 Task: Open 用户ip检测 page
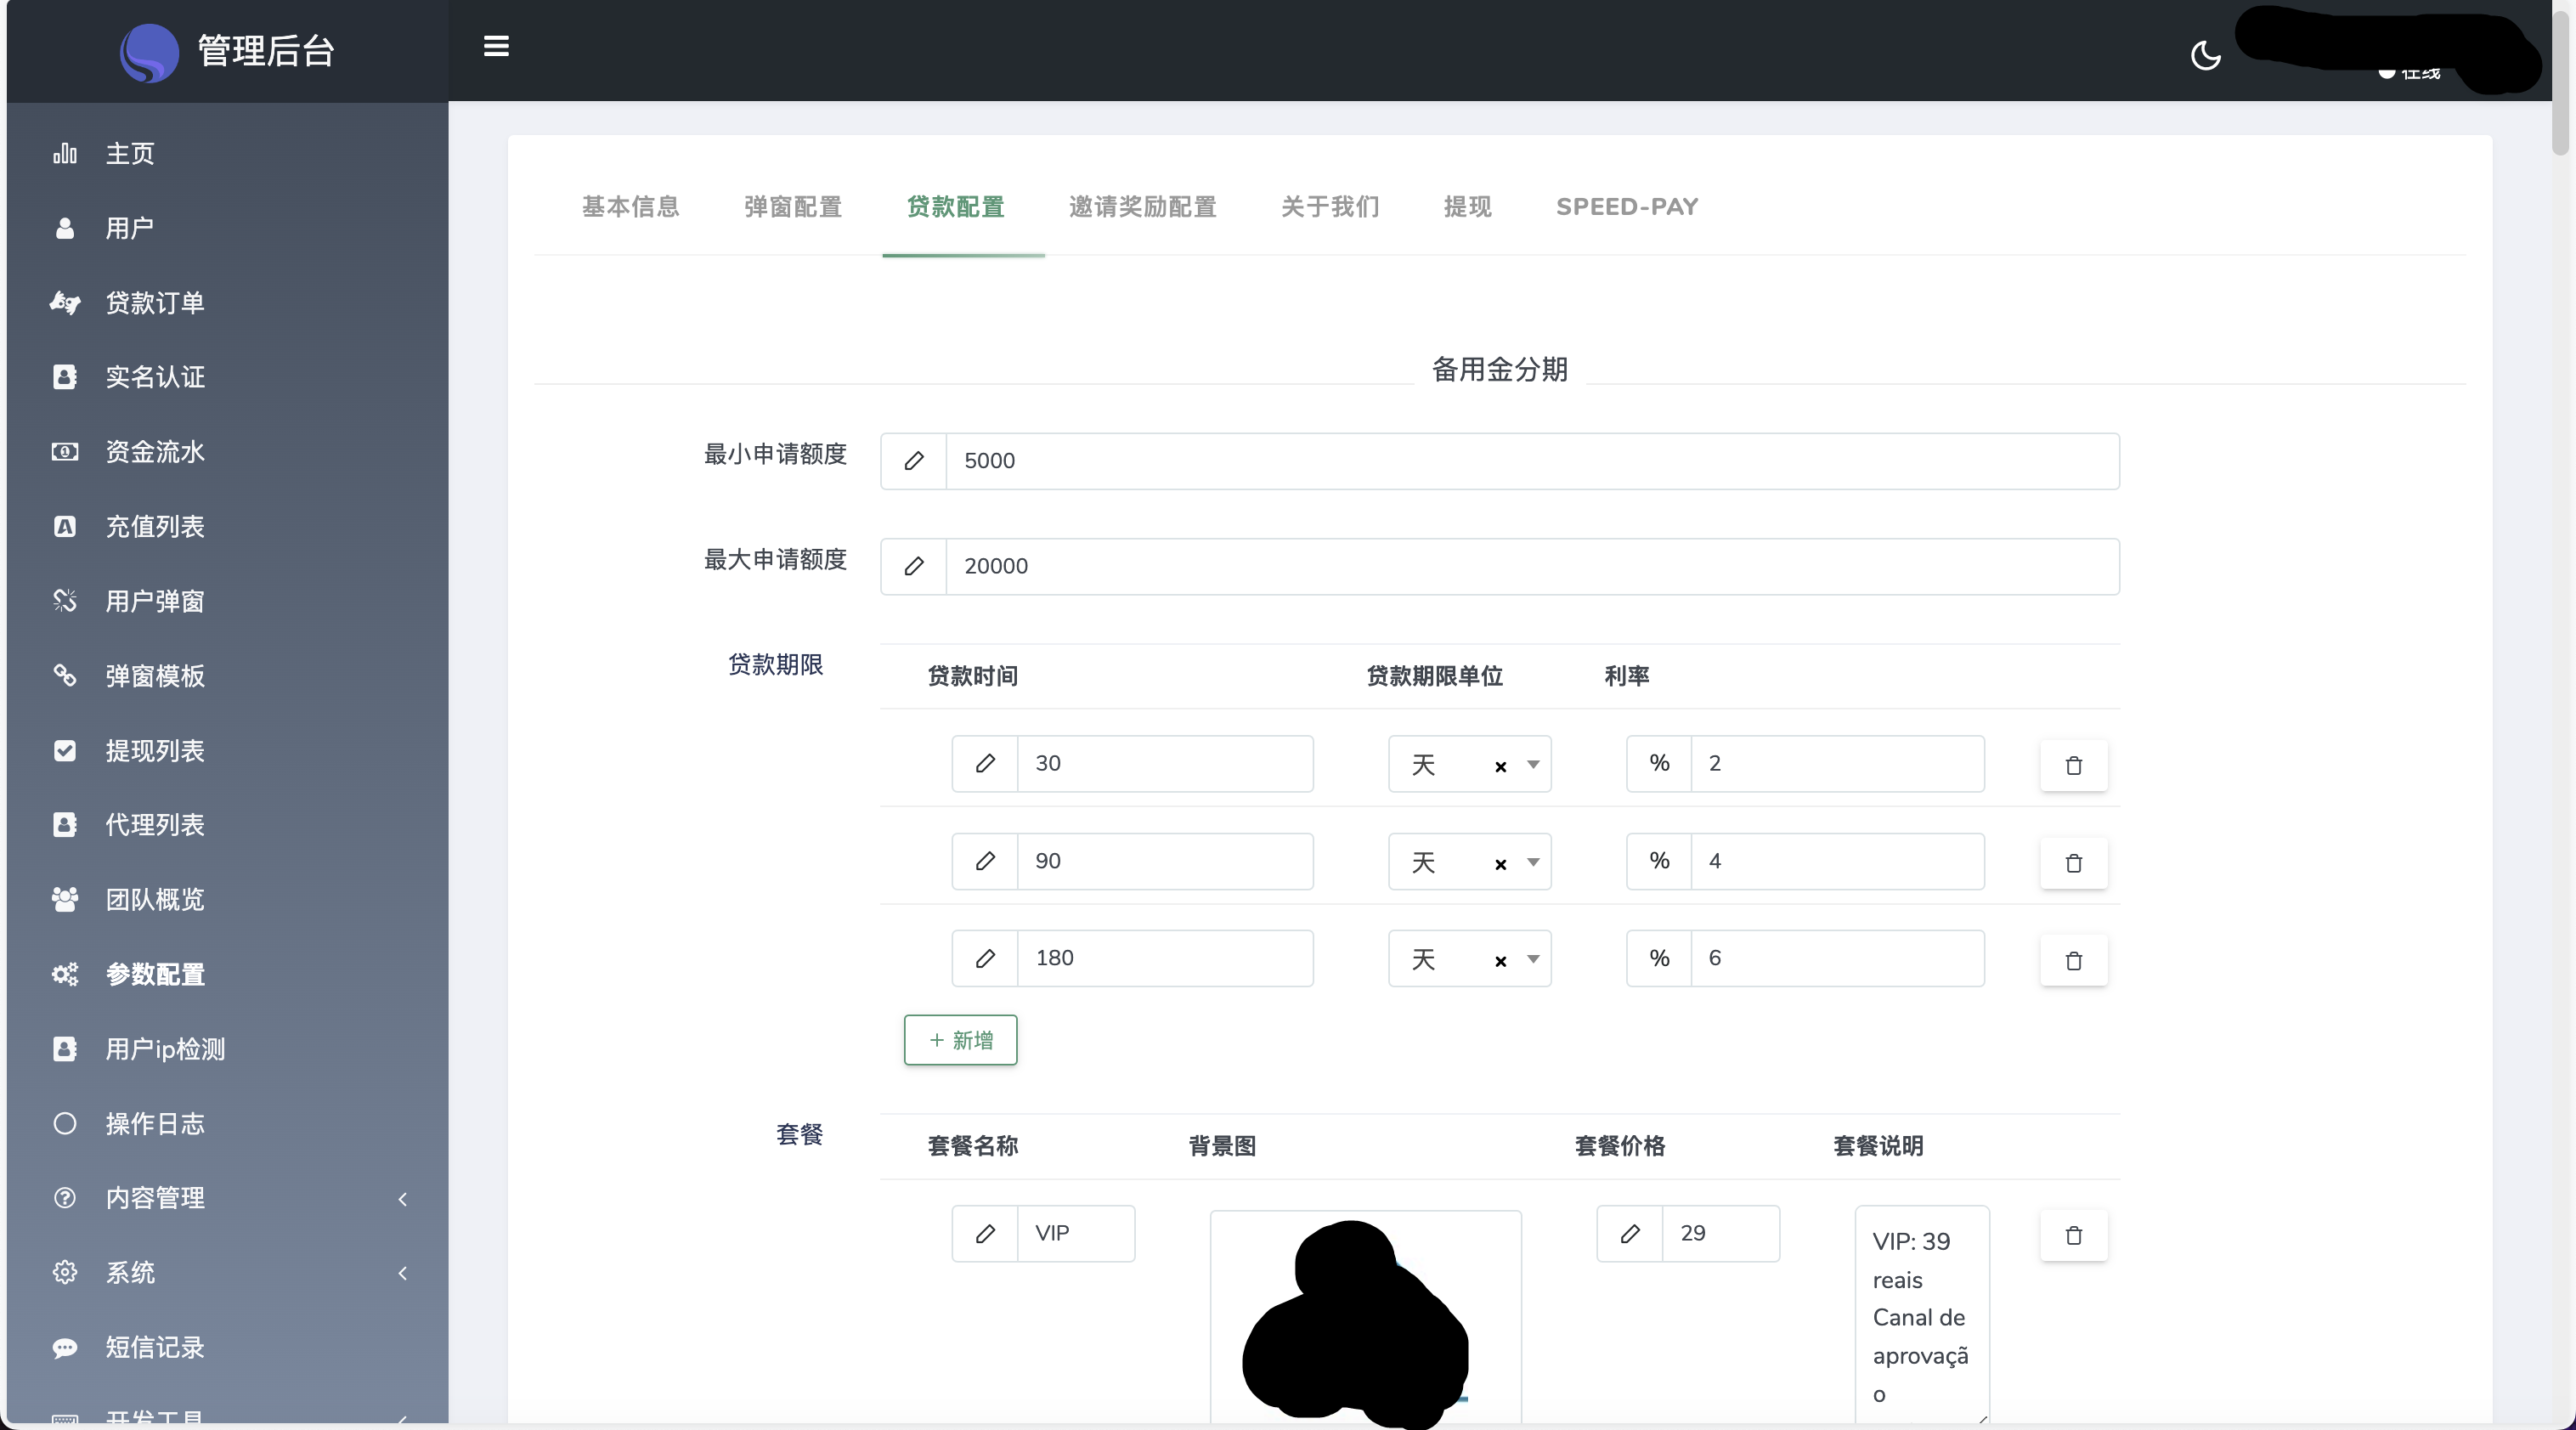tap(165, 1049)
